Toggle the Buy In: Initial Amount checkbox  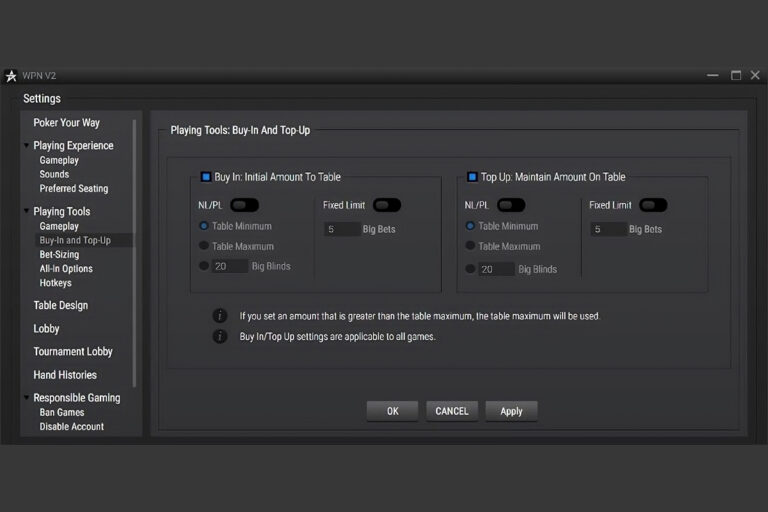coord(206,177)
